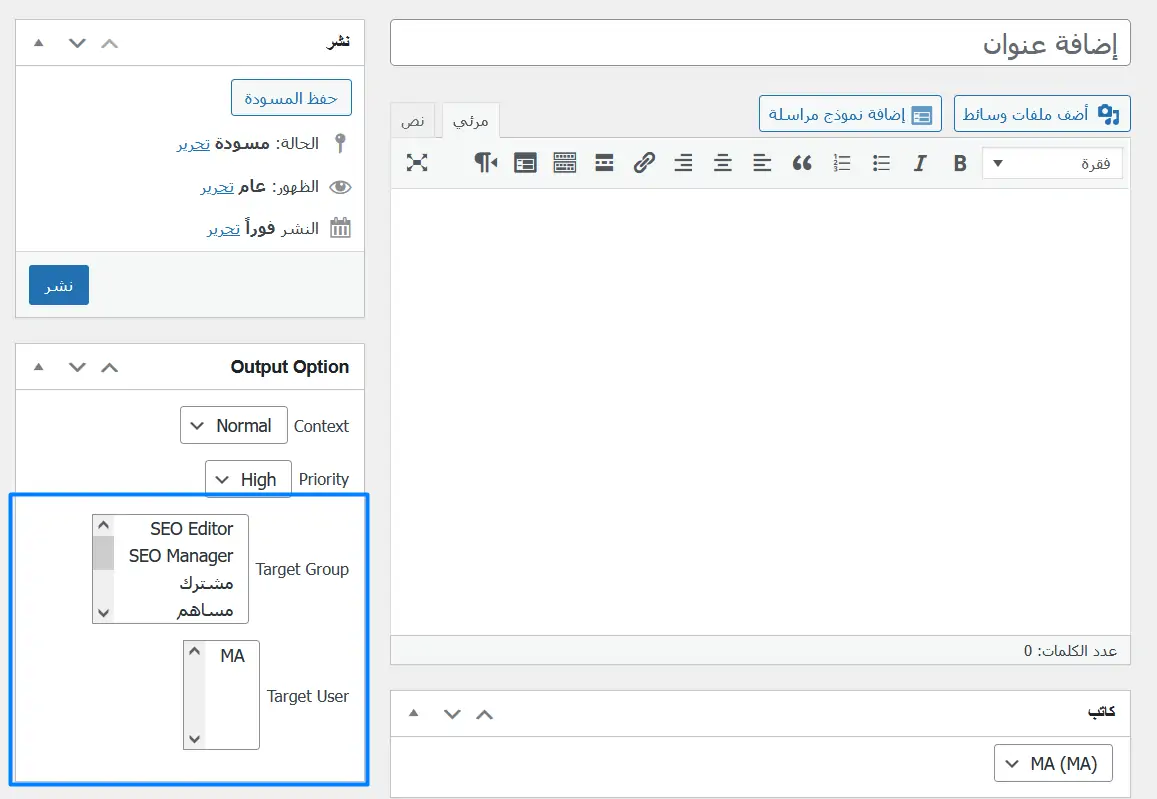Open the insert link tool

pyautogui.click(x=644, y=163)
